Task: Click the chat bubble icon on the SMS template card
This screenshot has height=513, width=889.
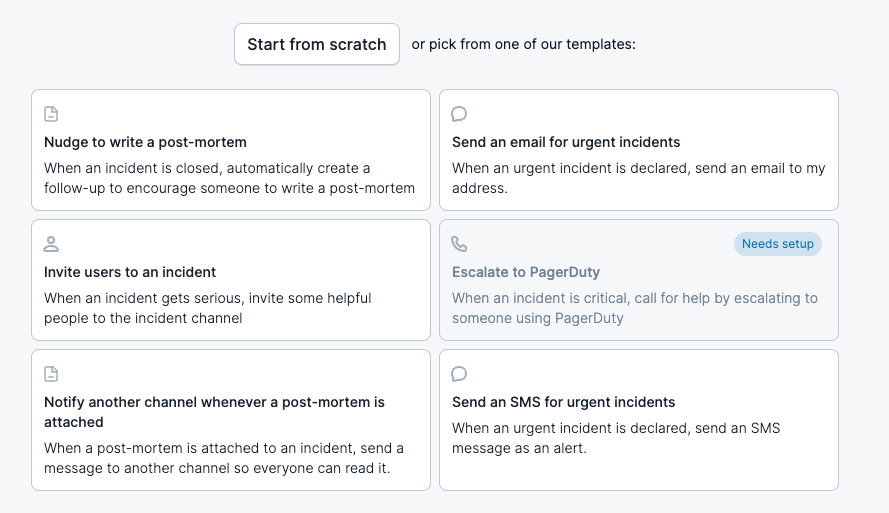Action: [460, 374]
